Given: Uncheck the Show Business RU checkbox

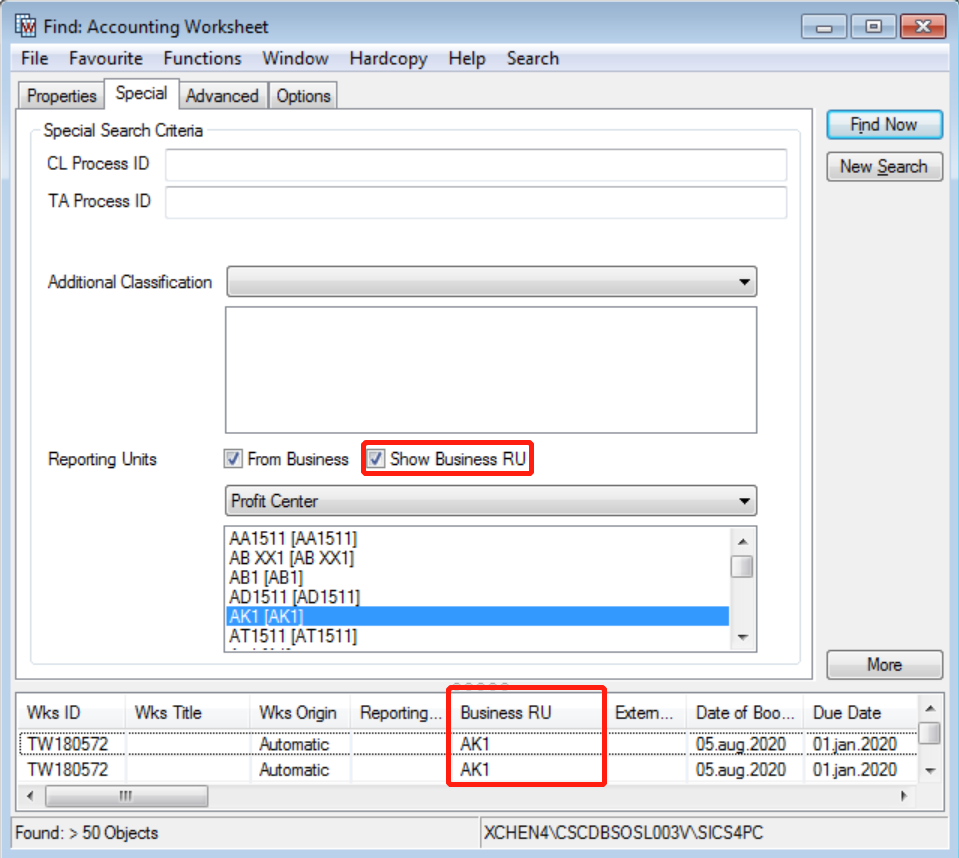Looking at the screenshot, I should click(376, 459).
